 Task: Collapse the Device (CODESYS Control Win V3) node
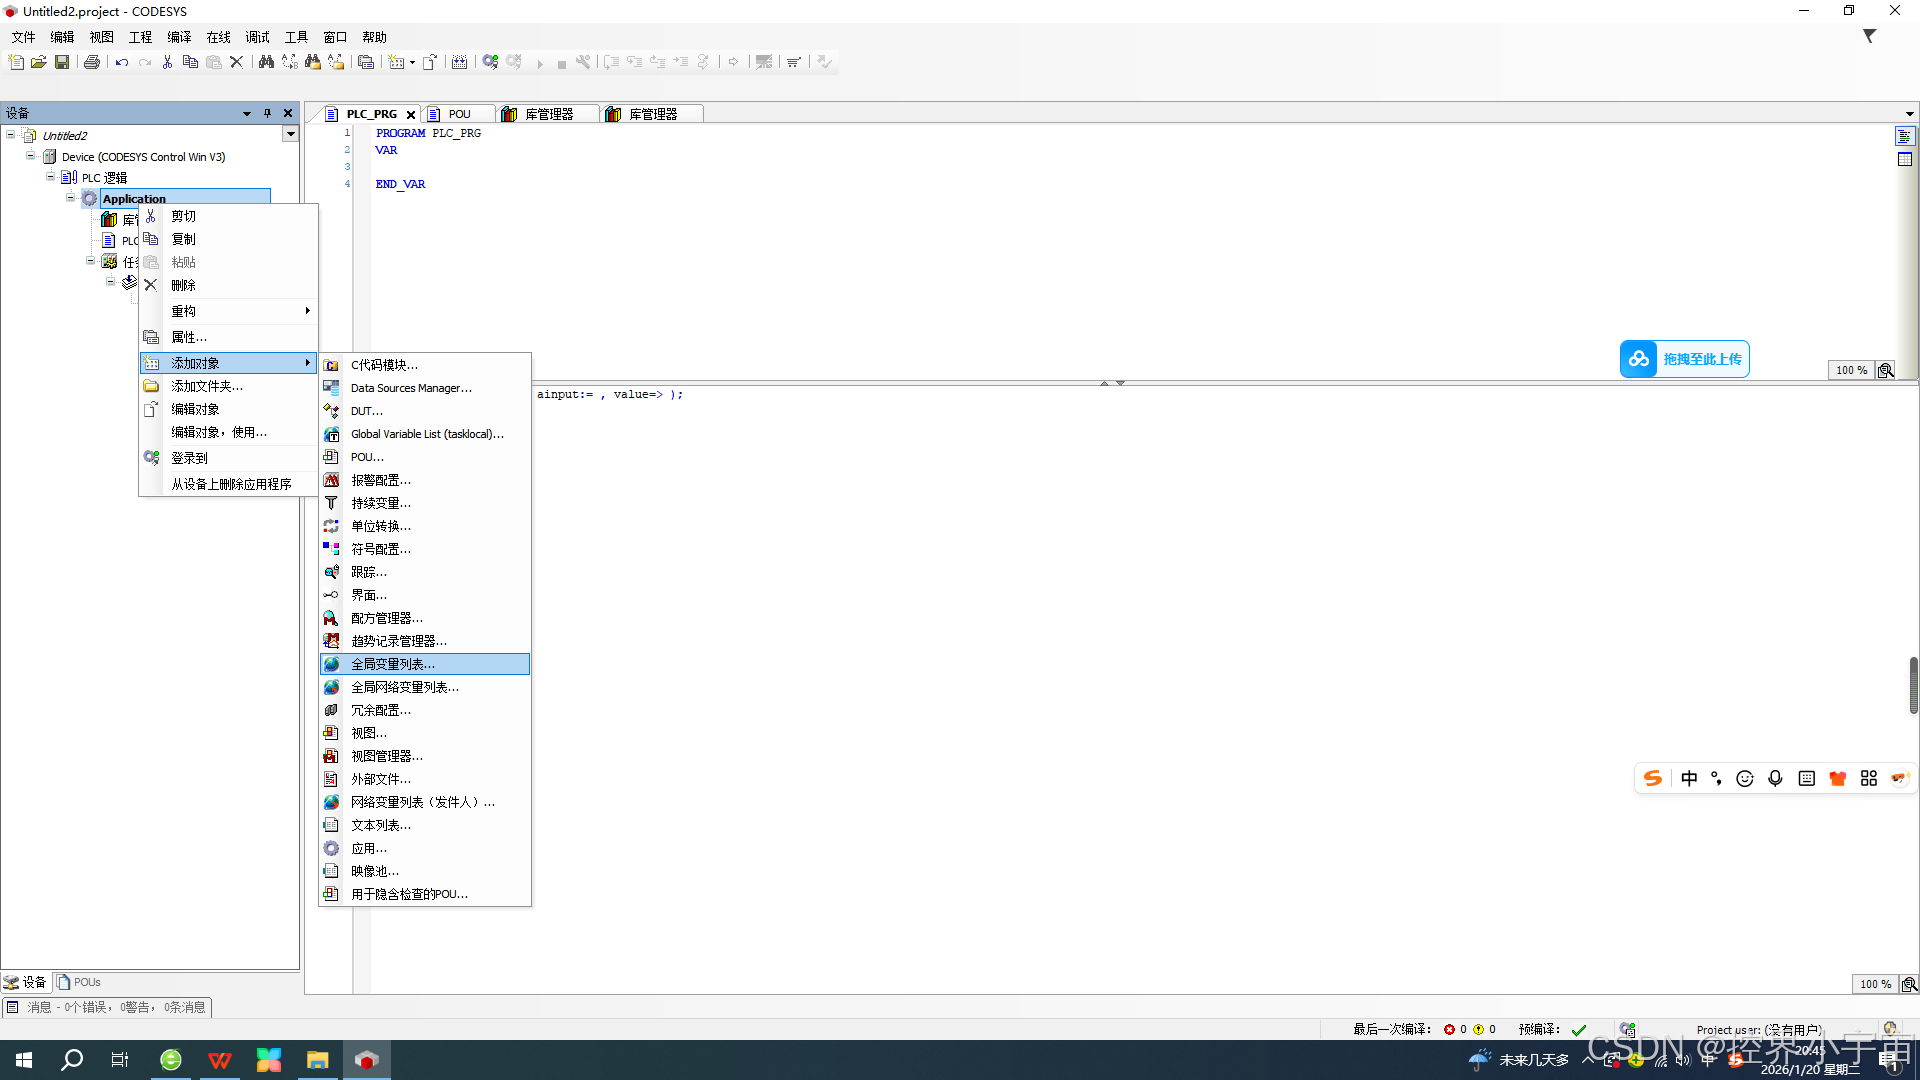[x=31, y=156]
